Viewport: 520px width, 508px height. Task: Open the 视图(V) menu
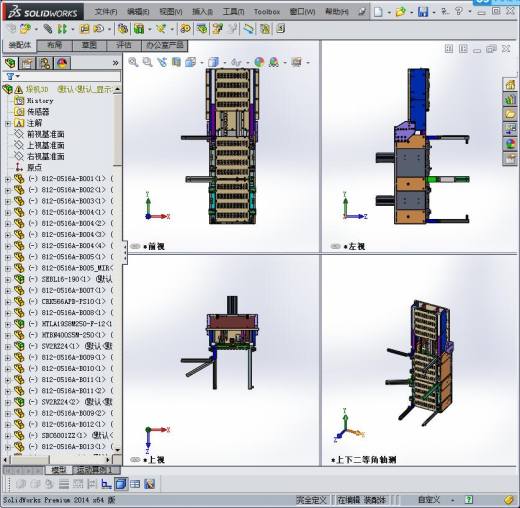pyautogui.click(x=171, y=12)
